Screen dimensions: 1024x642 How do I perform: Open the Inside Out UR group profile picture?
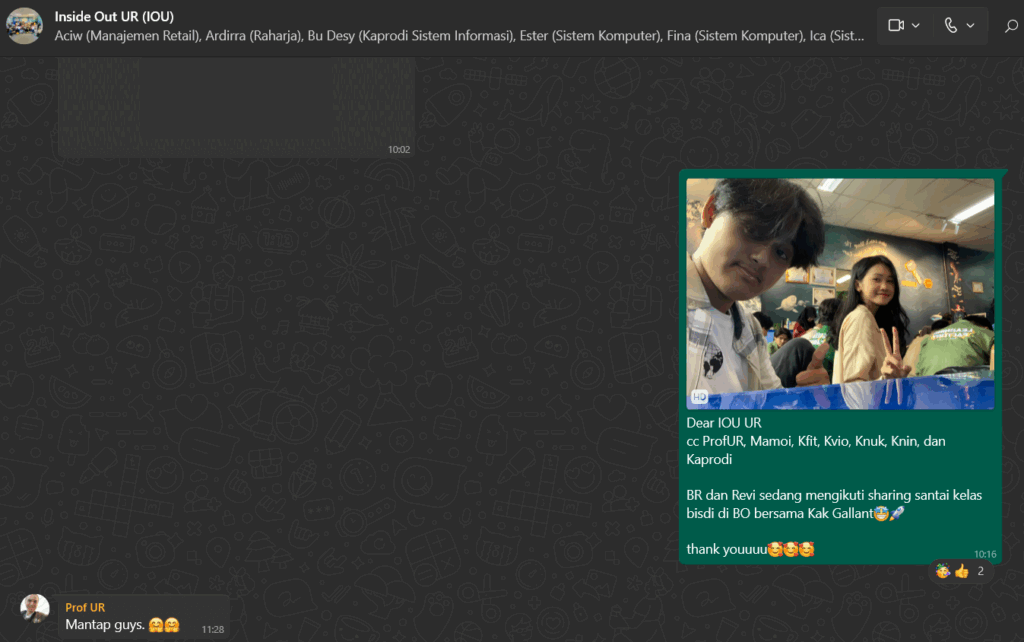[24, 25]
